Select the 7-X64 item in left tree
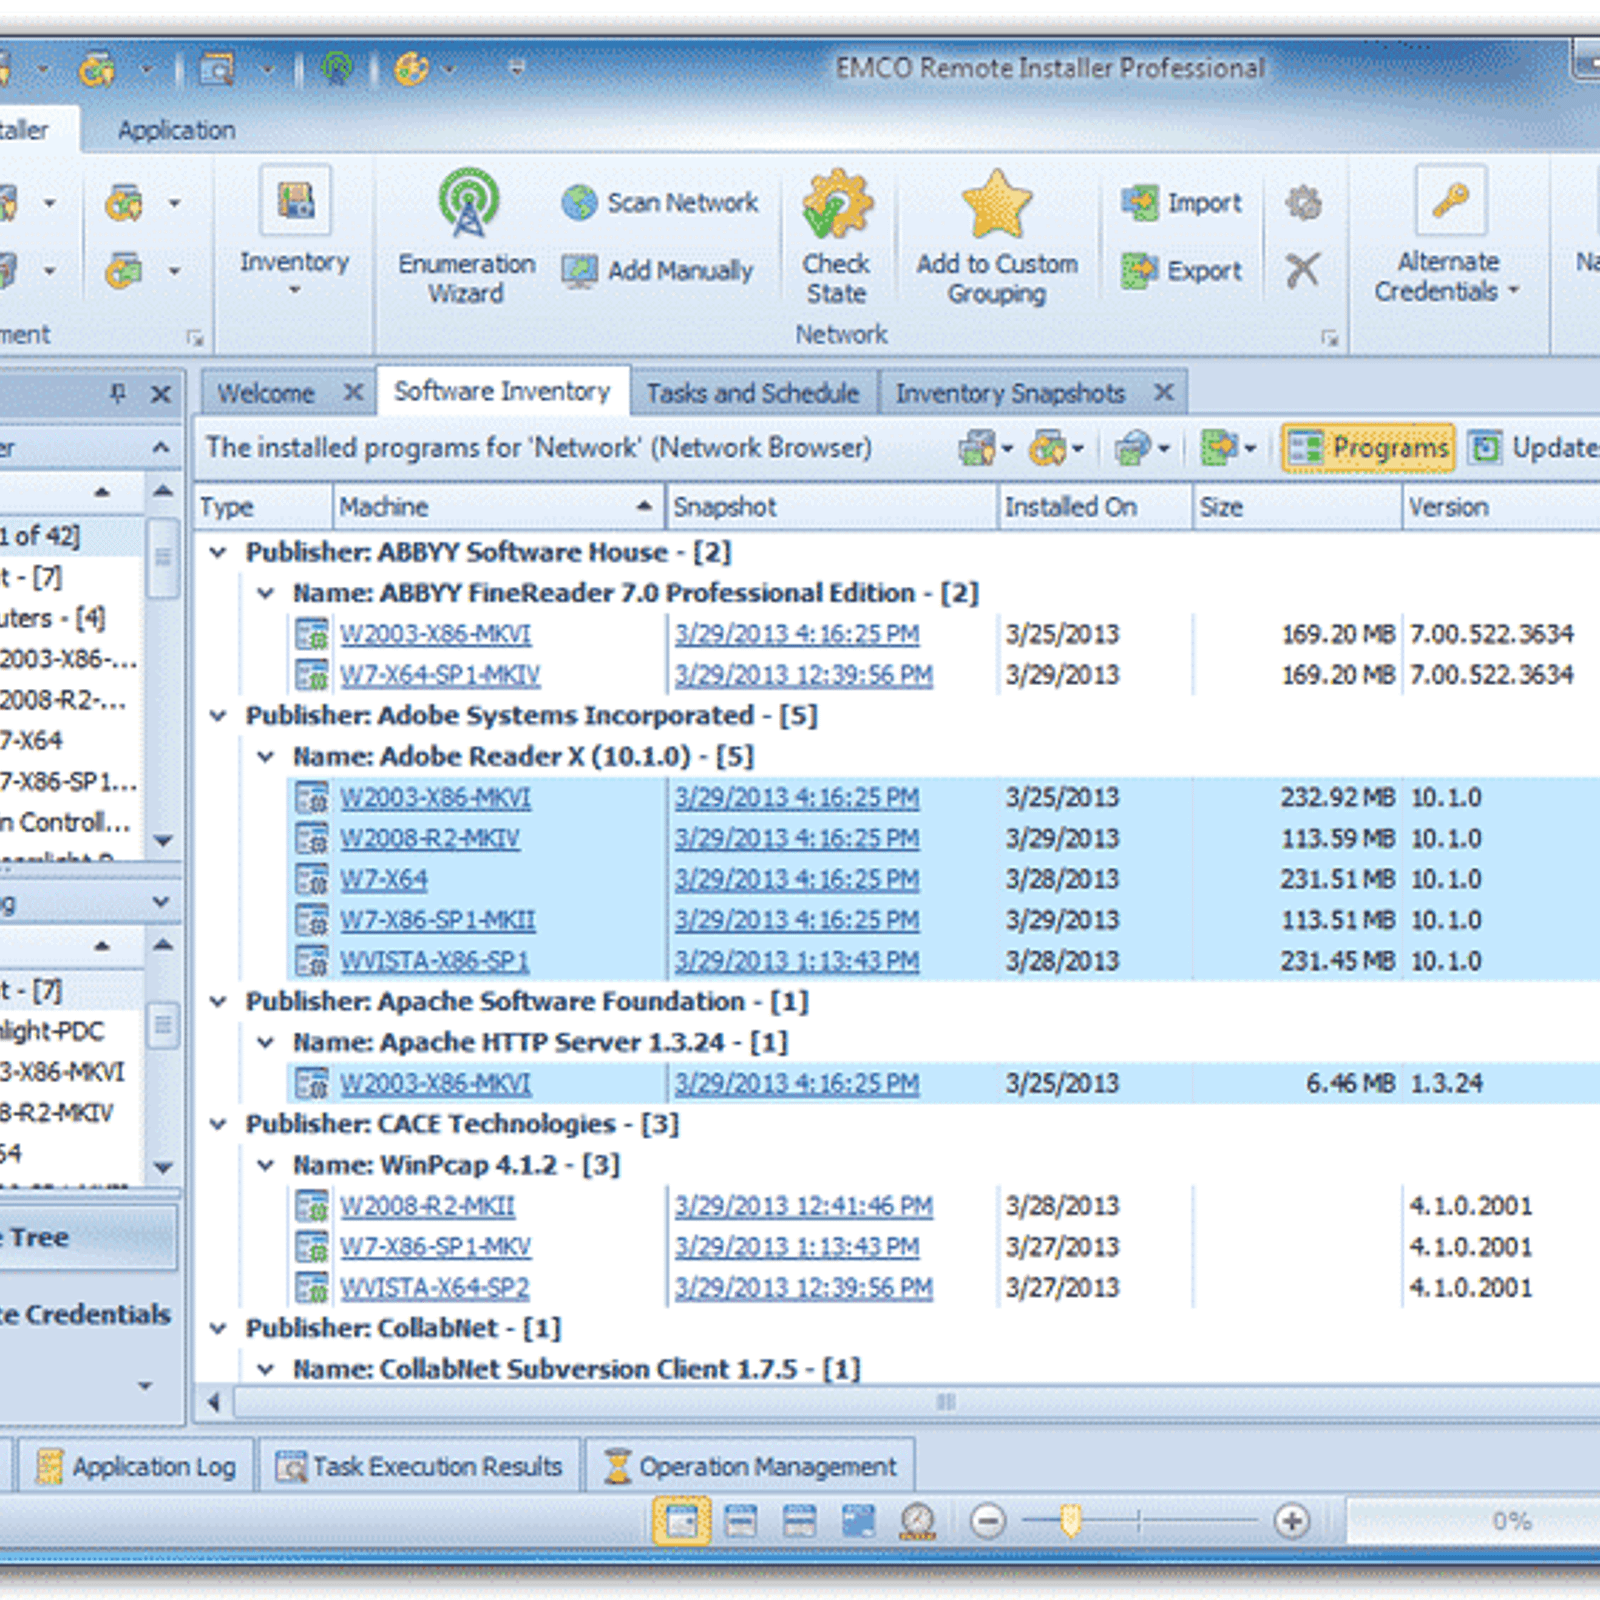This screenshot has width=1600, height=1600. 32,741
